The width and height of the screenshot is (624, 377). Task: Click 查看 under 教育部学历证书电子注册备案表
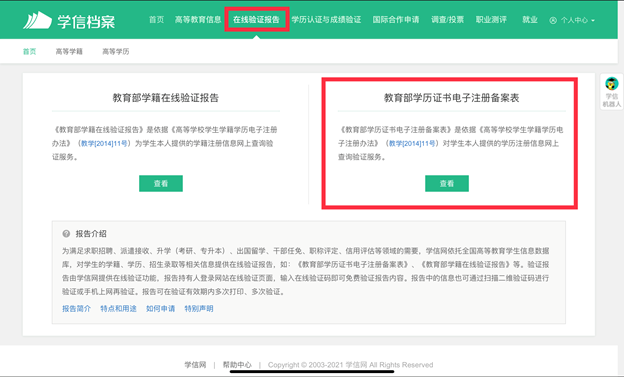click(447, 184)
